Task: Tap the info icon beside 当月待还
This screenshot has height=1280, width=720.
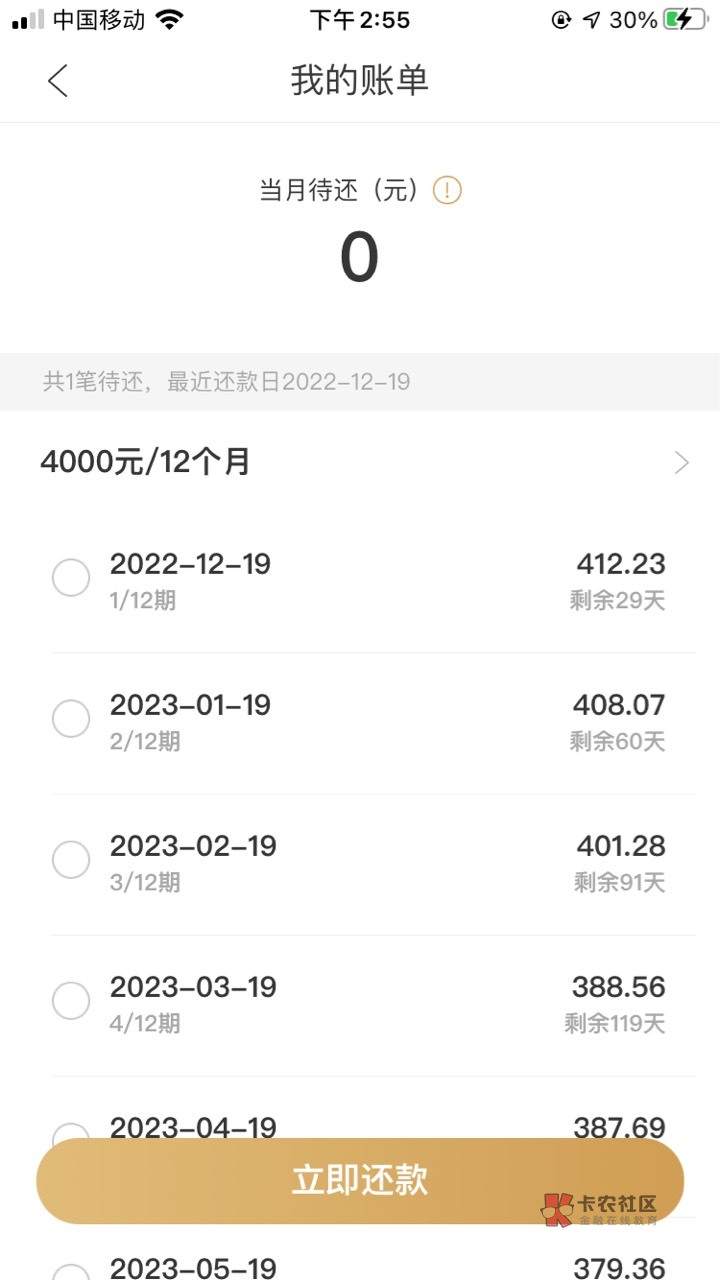Action: 447,190
